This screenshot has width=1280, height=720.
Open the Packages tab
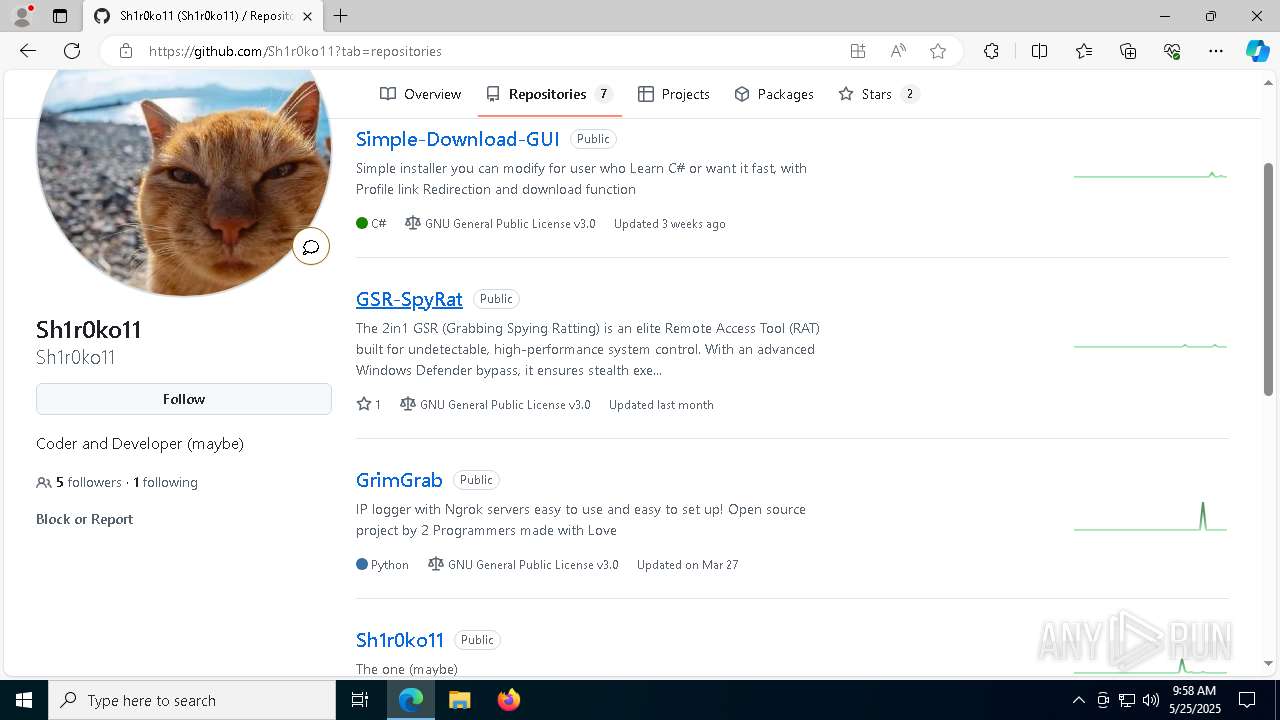click(774, 94)
